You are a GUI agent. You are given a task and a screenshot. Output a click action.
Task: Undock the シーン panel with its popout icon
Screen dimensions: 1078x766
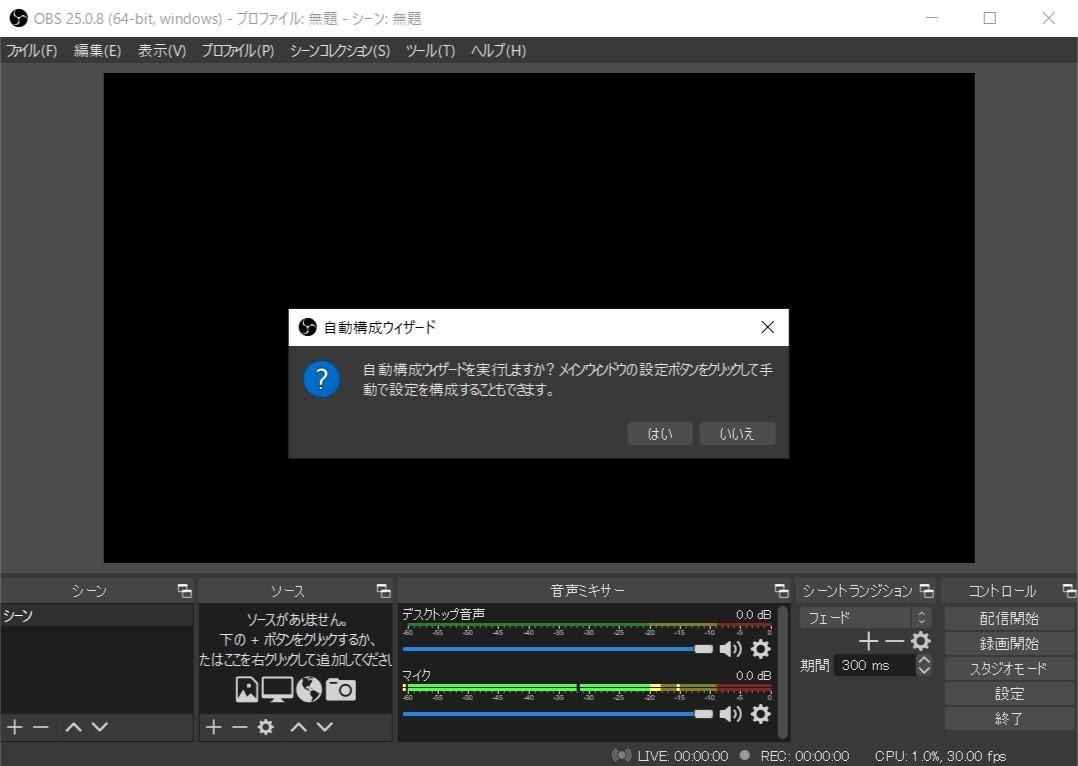tap(184, 591)
